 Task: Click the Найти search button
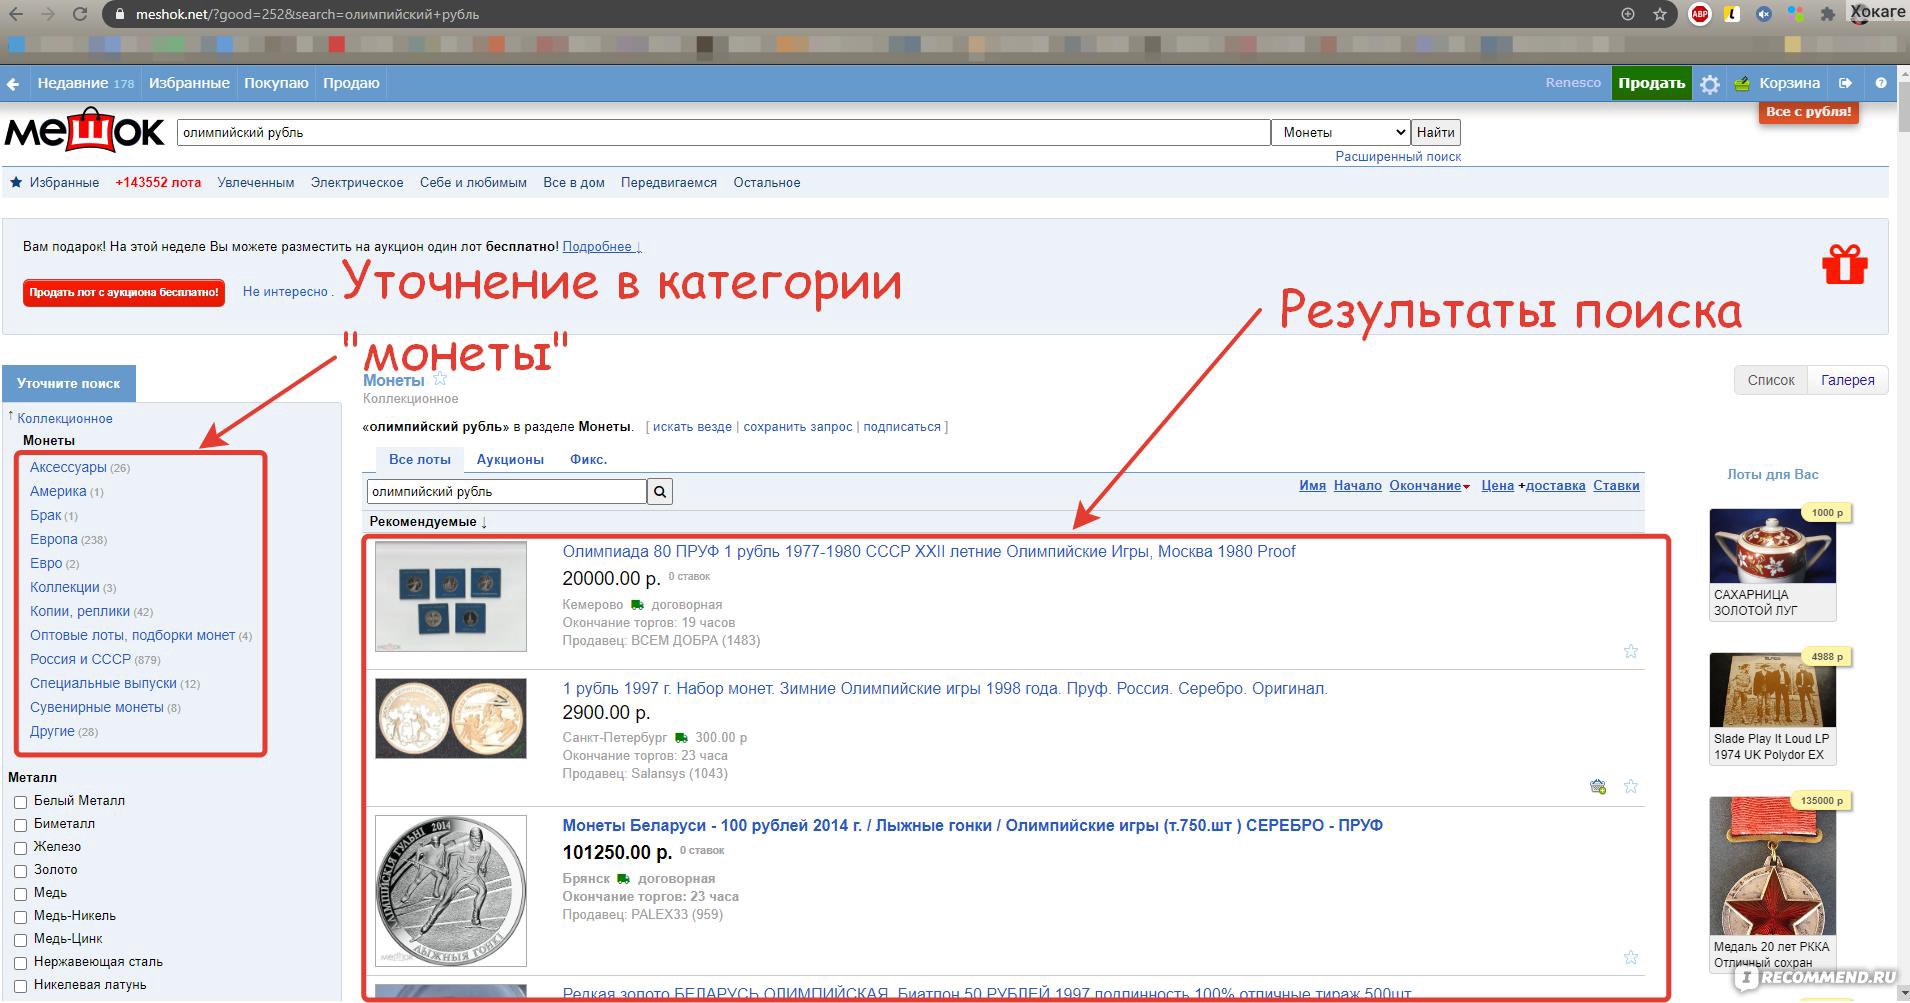pyautogui.click(x=1435, y=132)
